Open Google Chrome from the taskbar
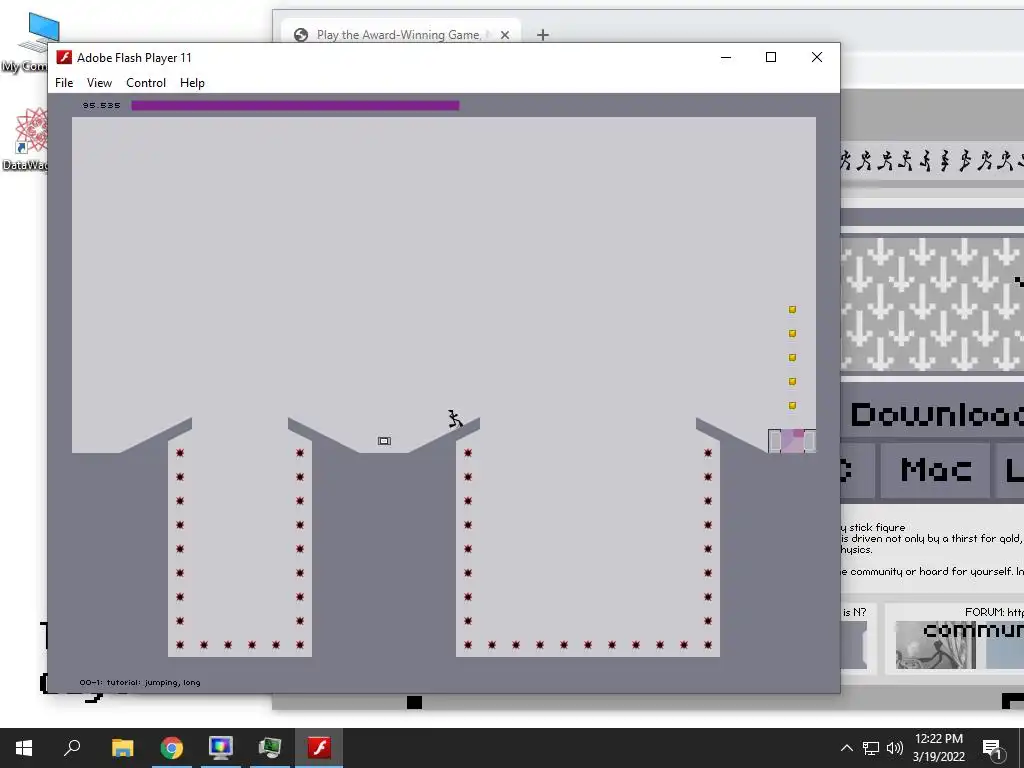 (x=171, y=748)
